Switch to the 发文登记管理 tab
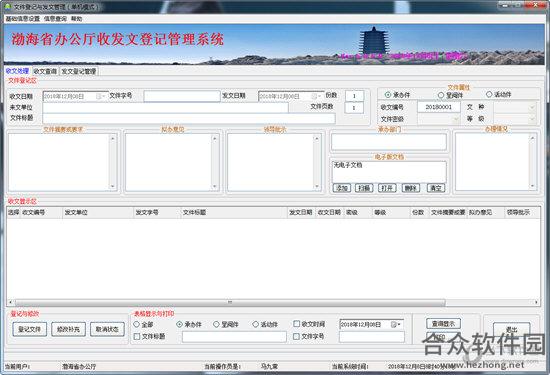 tap(79, 71)
